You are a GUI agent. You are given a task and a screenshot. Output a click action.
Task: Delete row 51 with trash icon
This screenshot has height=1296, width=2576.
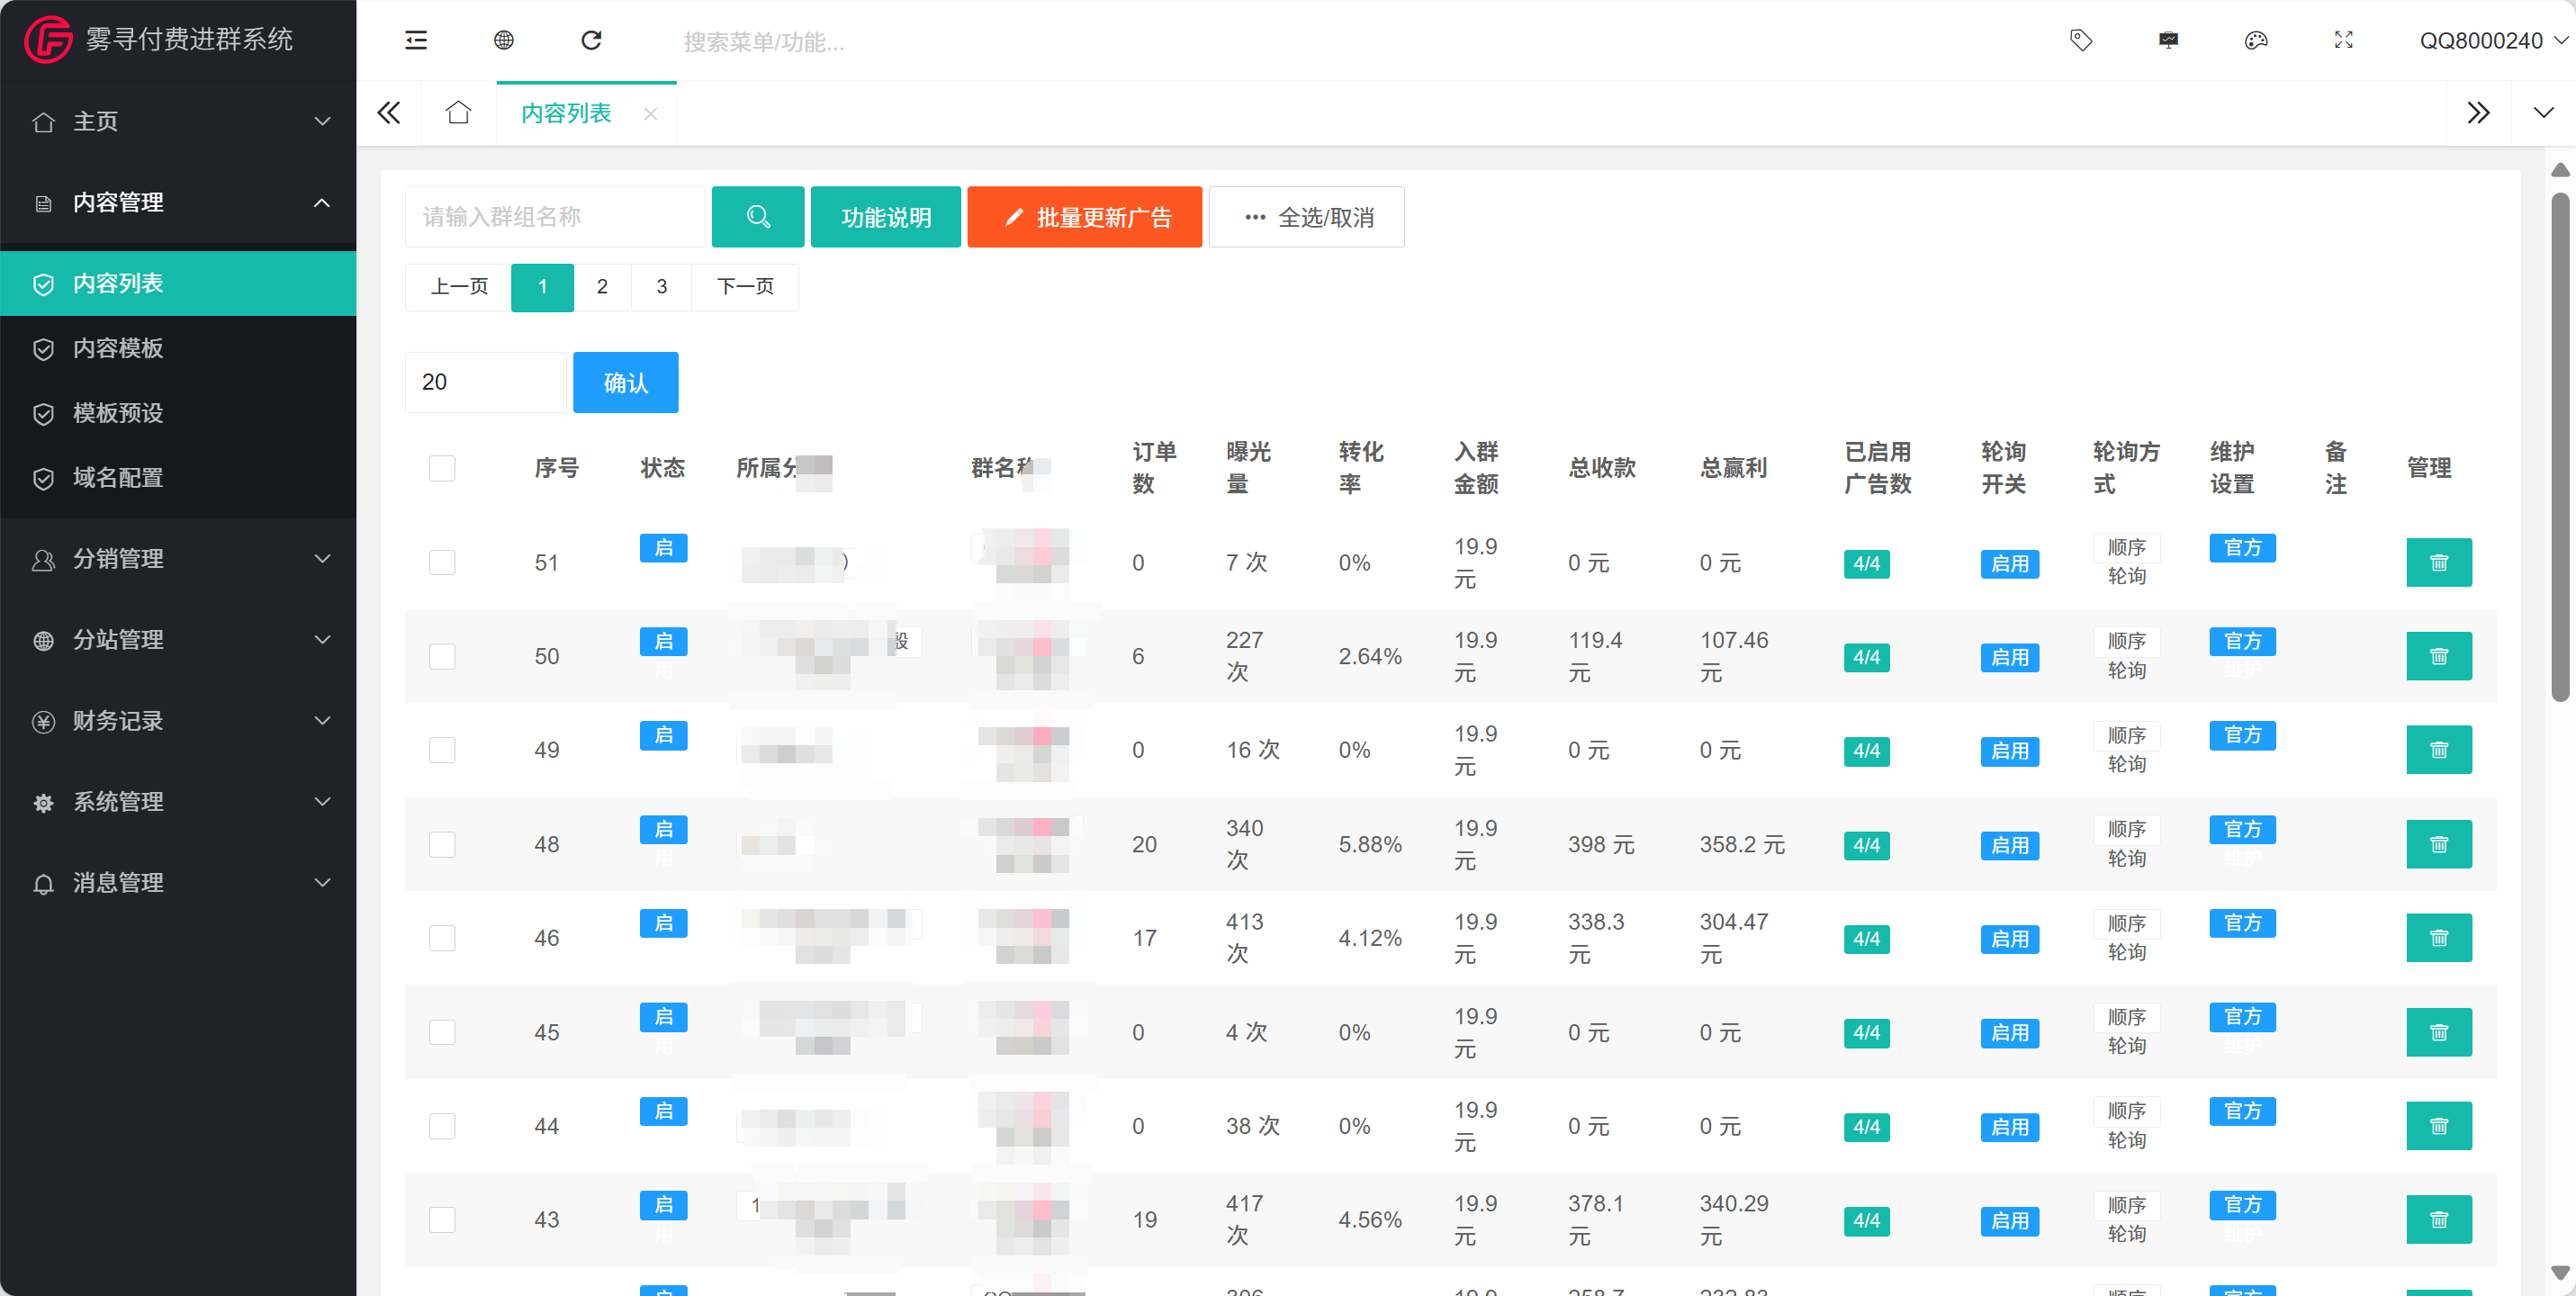point(2439,563)
